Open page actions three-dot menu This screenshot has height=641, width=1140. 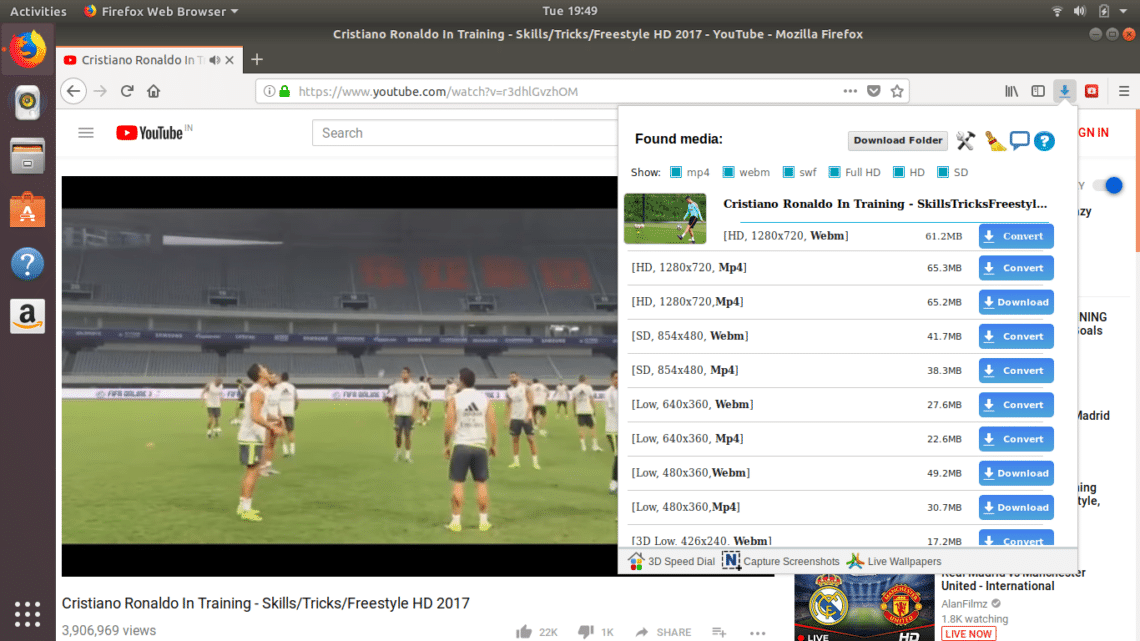click(850, 91)
